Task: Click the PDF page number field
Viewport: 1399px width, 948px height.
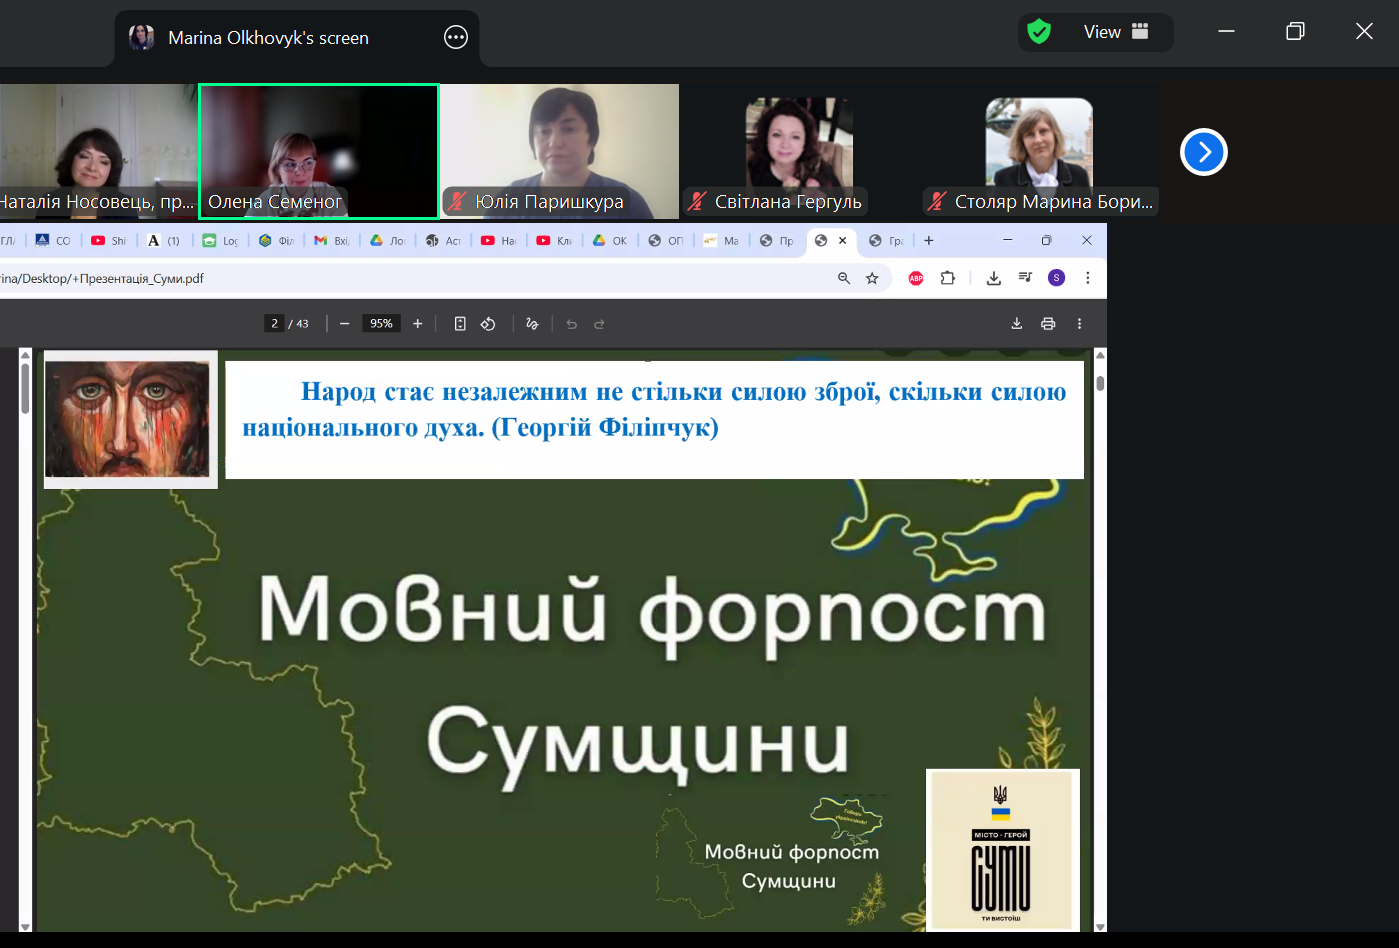Action: coord(274,324)
